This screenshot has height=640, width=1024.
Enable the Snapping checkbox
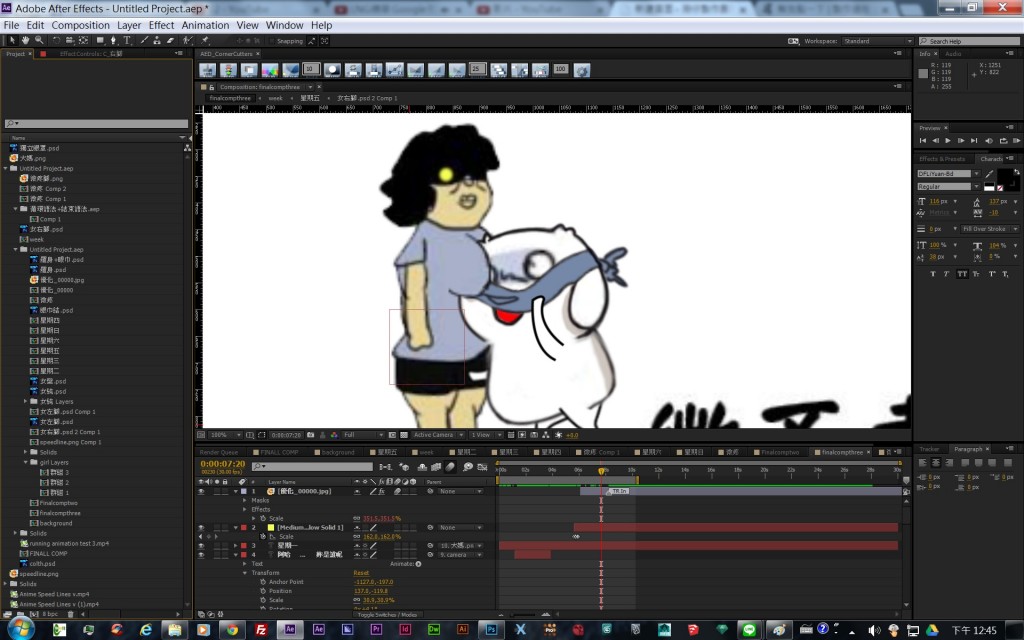click(271, 41)
